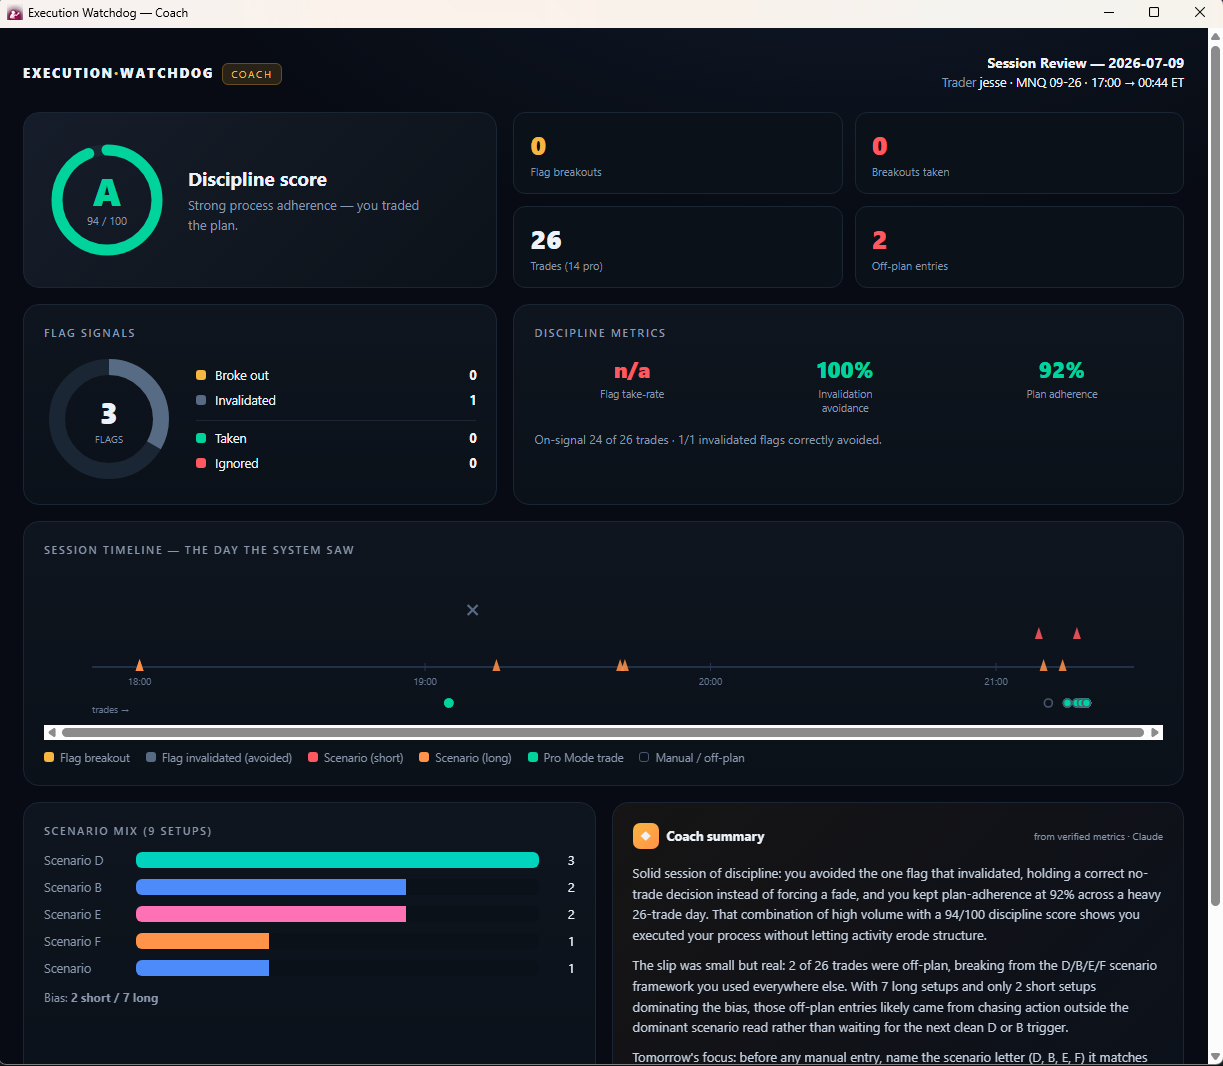Click the 92% Plan adherence value

tap(1061, 370)
